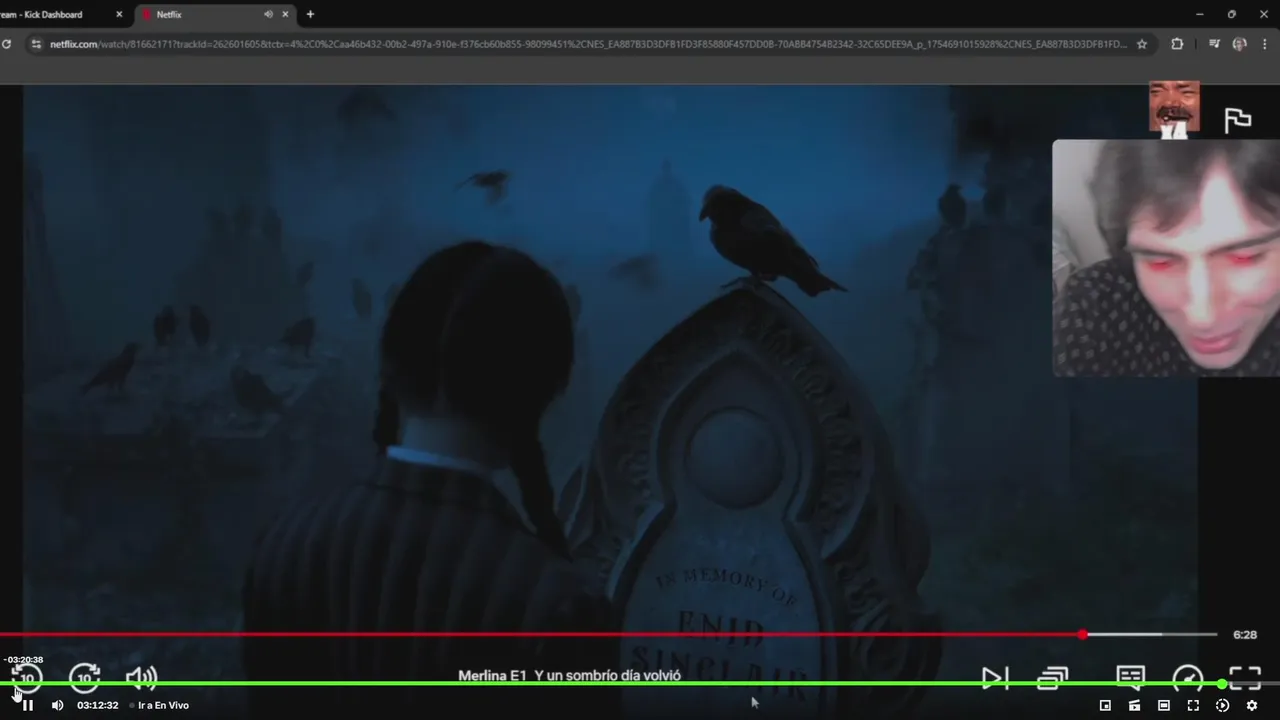
Task: Open the browser extensions puzzle icon
Action: coord(1177,44)
